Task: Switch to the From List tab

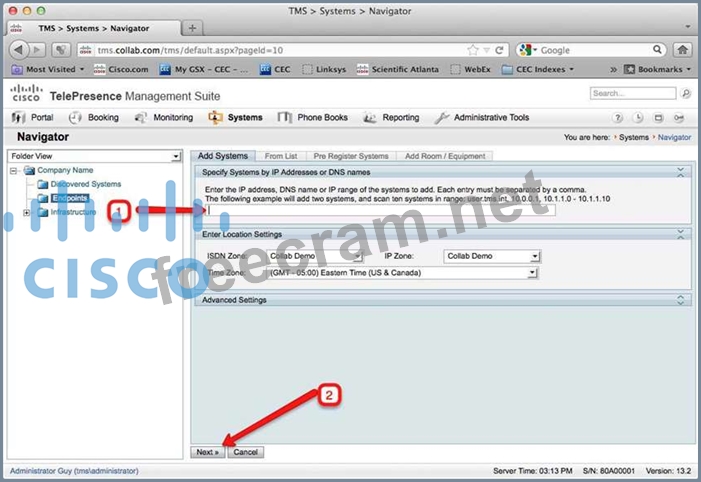Action: click(x=280, y=156)
